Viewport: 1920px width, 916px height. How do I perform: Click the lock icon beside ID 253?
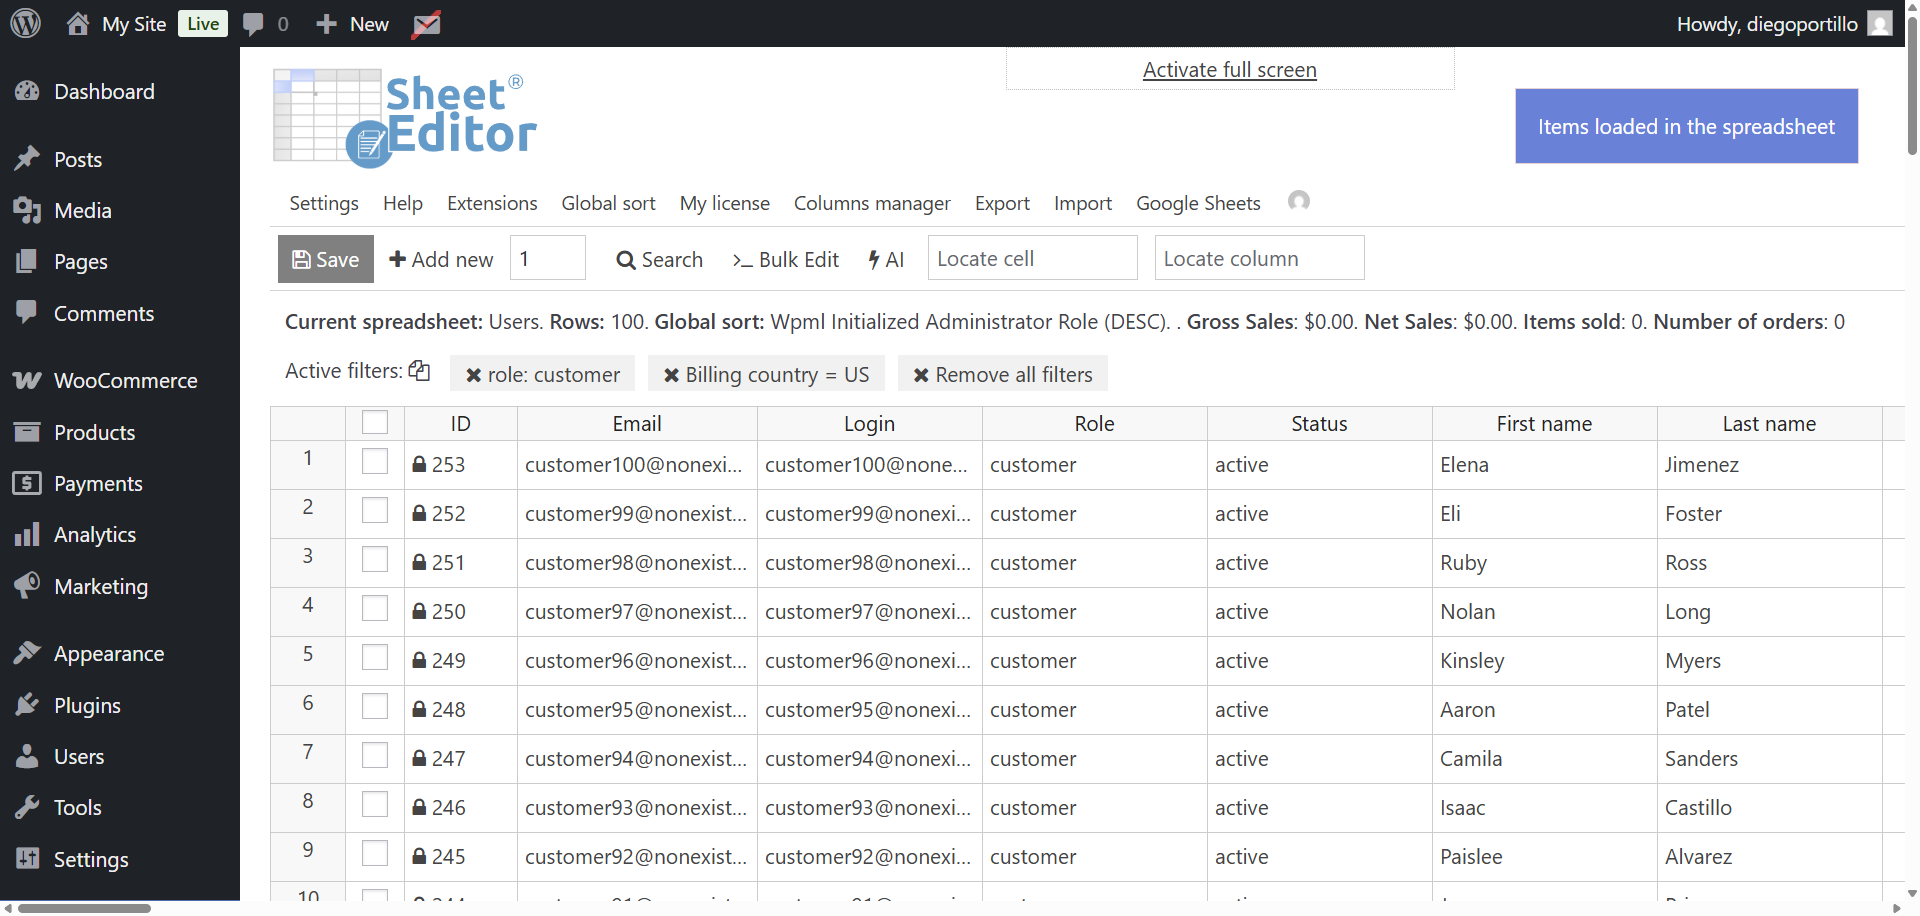tap(420, 464)
